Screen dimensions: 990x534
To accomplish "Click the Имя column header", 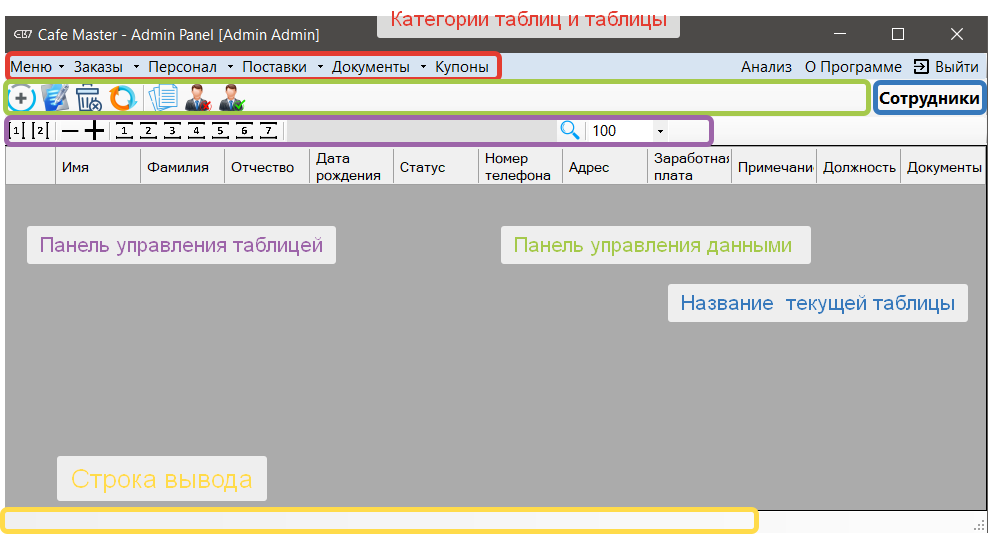I will (x=98, y=167).
